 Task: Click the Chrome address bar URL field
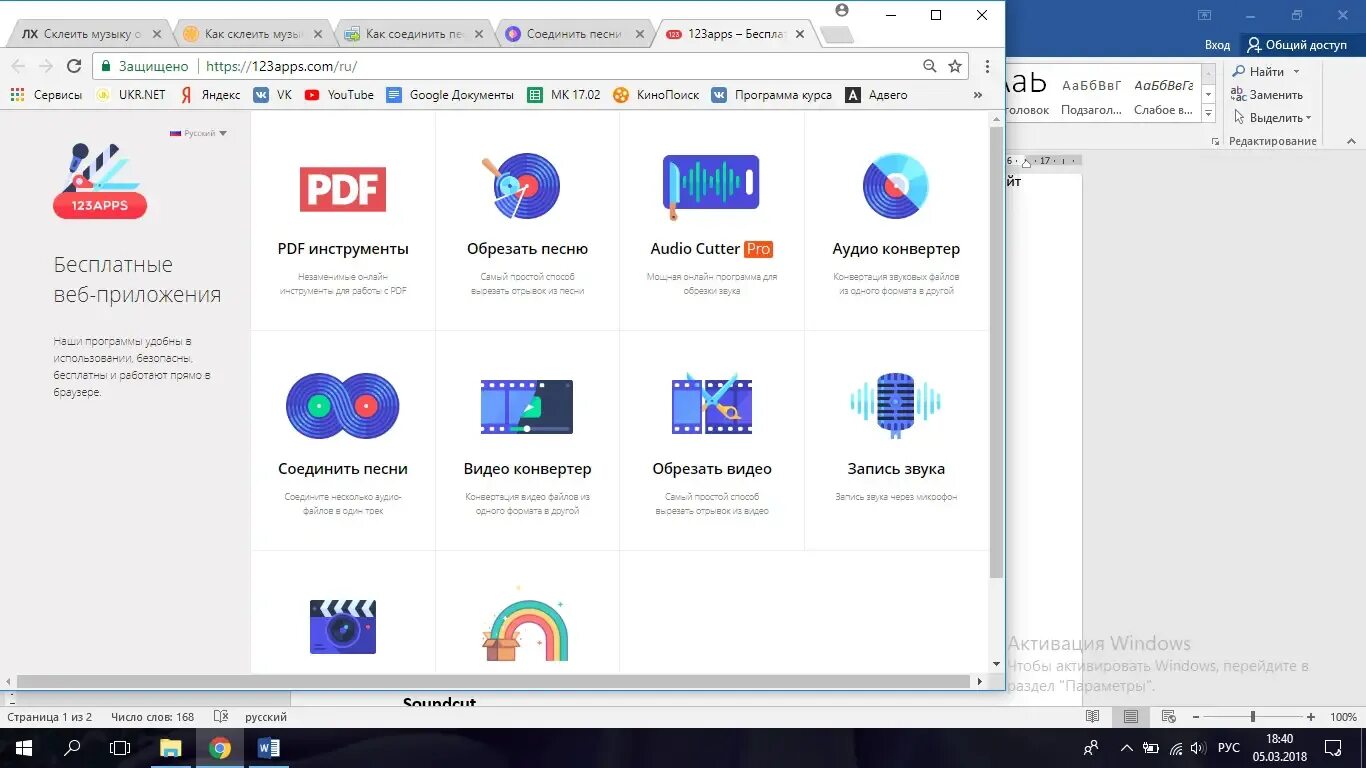click(x=530, y=66)
